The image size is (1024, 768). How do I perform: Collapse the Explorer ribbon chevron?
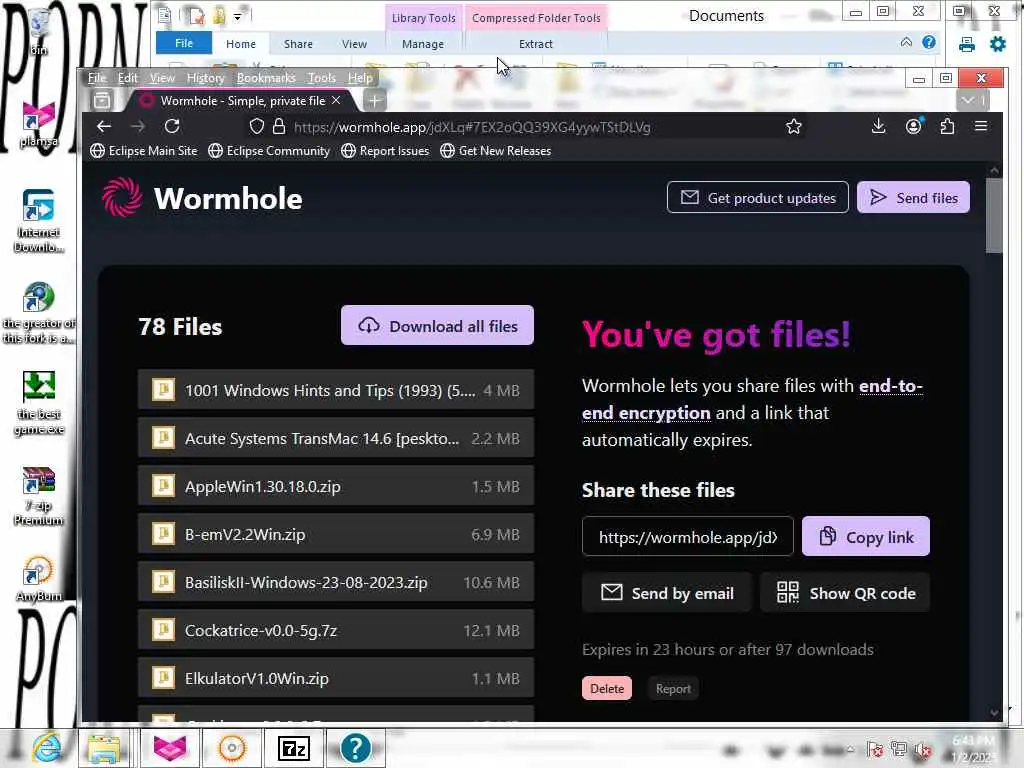(x=906, y=42)
